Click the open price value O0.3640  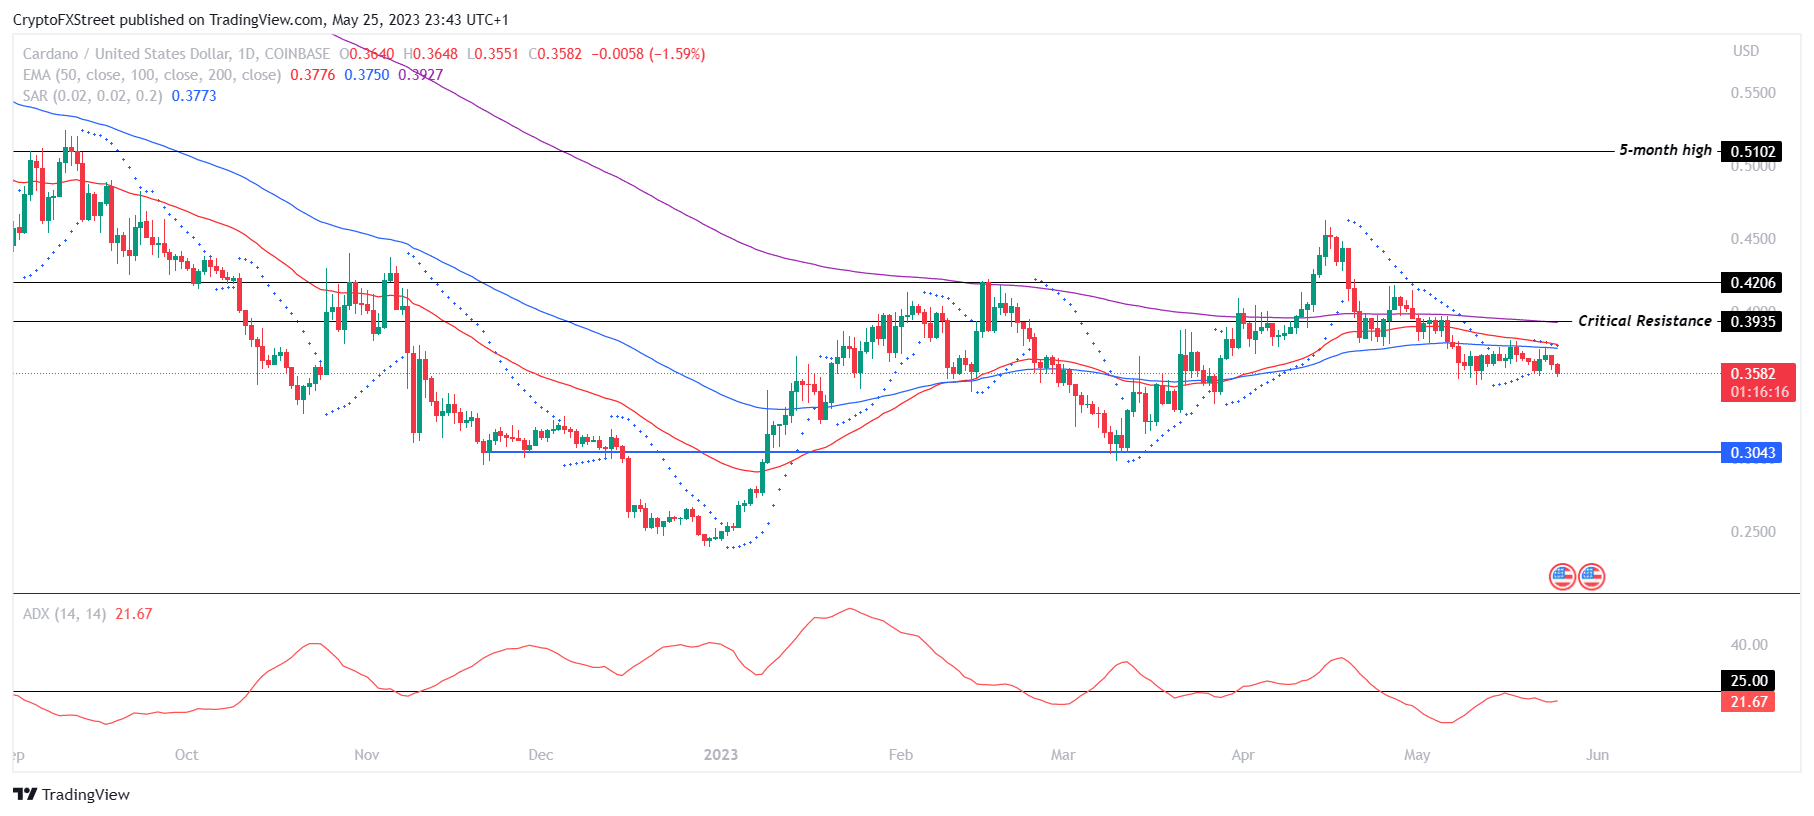(x=366, y=54)
